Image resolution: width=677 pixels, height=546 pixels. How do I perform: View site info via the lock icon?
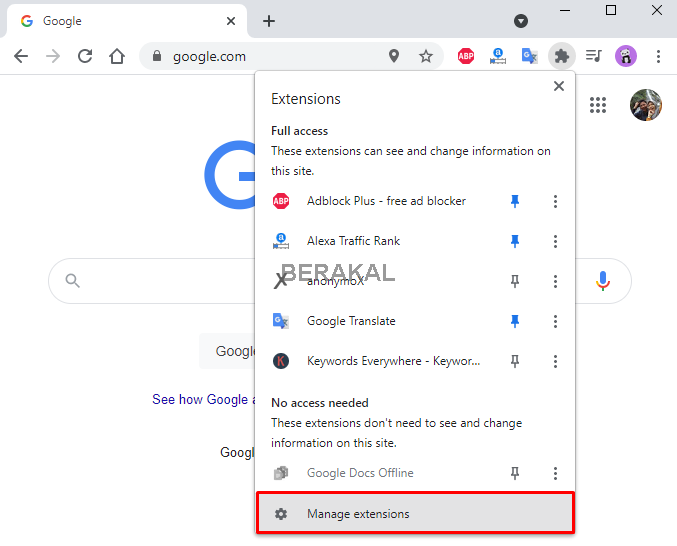pyautogui.click(x=157, y=56)
